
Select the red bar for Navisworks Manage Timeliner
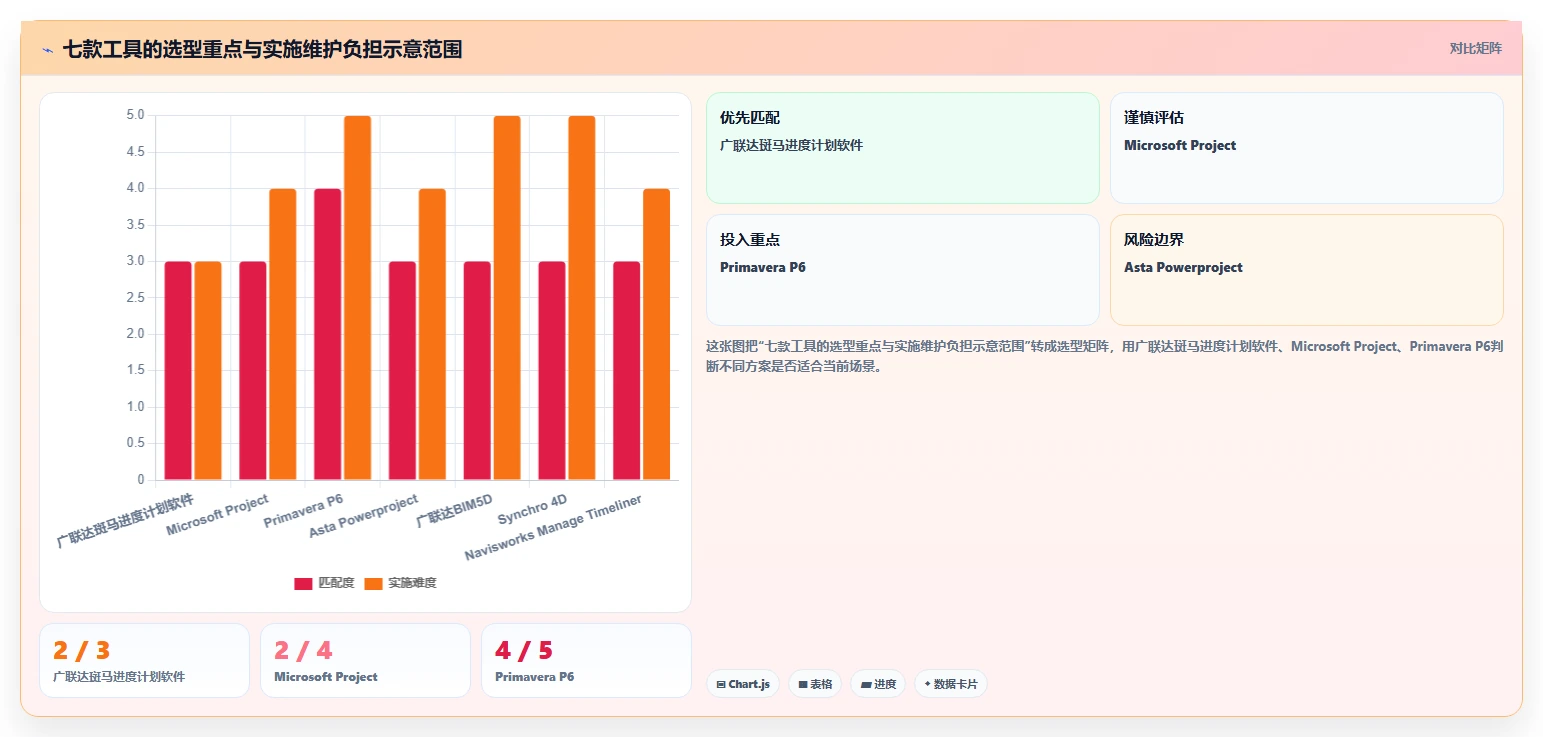[x=626, y=370]
